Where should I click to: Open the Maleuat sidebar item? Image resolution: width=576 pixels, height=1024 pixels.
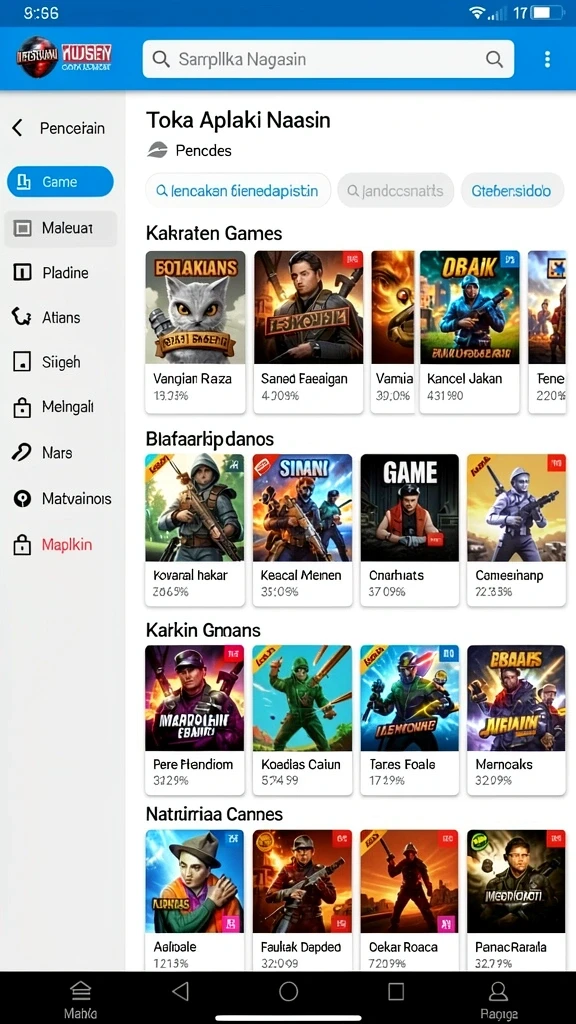(x=60, y=228)
